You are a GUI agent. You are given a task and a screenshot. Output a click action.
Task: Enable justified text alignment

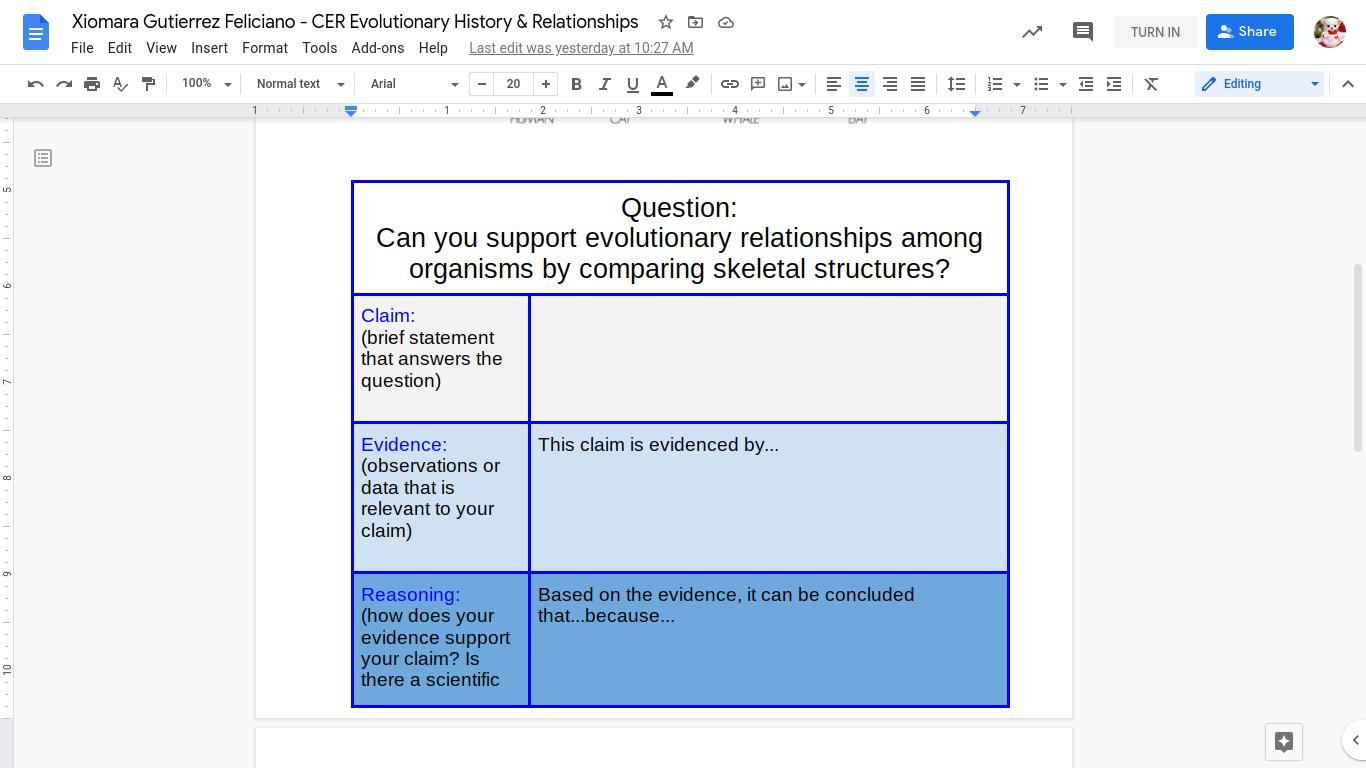click(x=917, y=84)
